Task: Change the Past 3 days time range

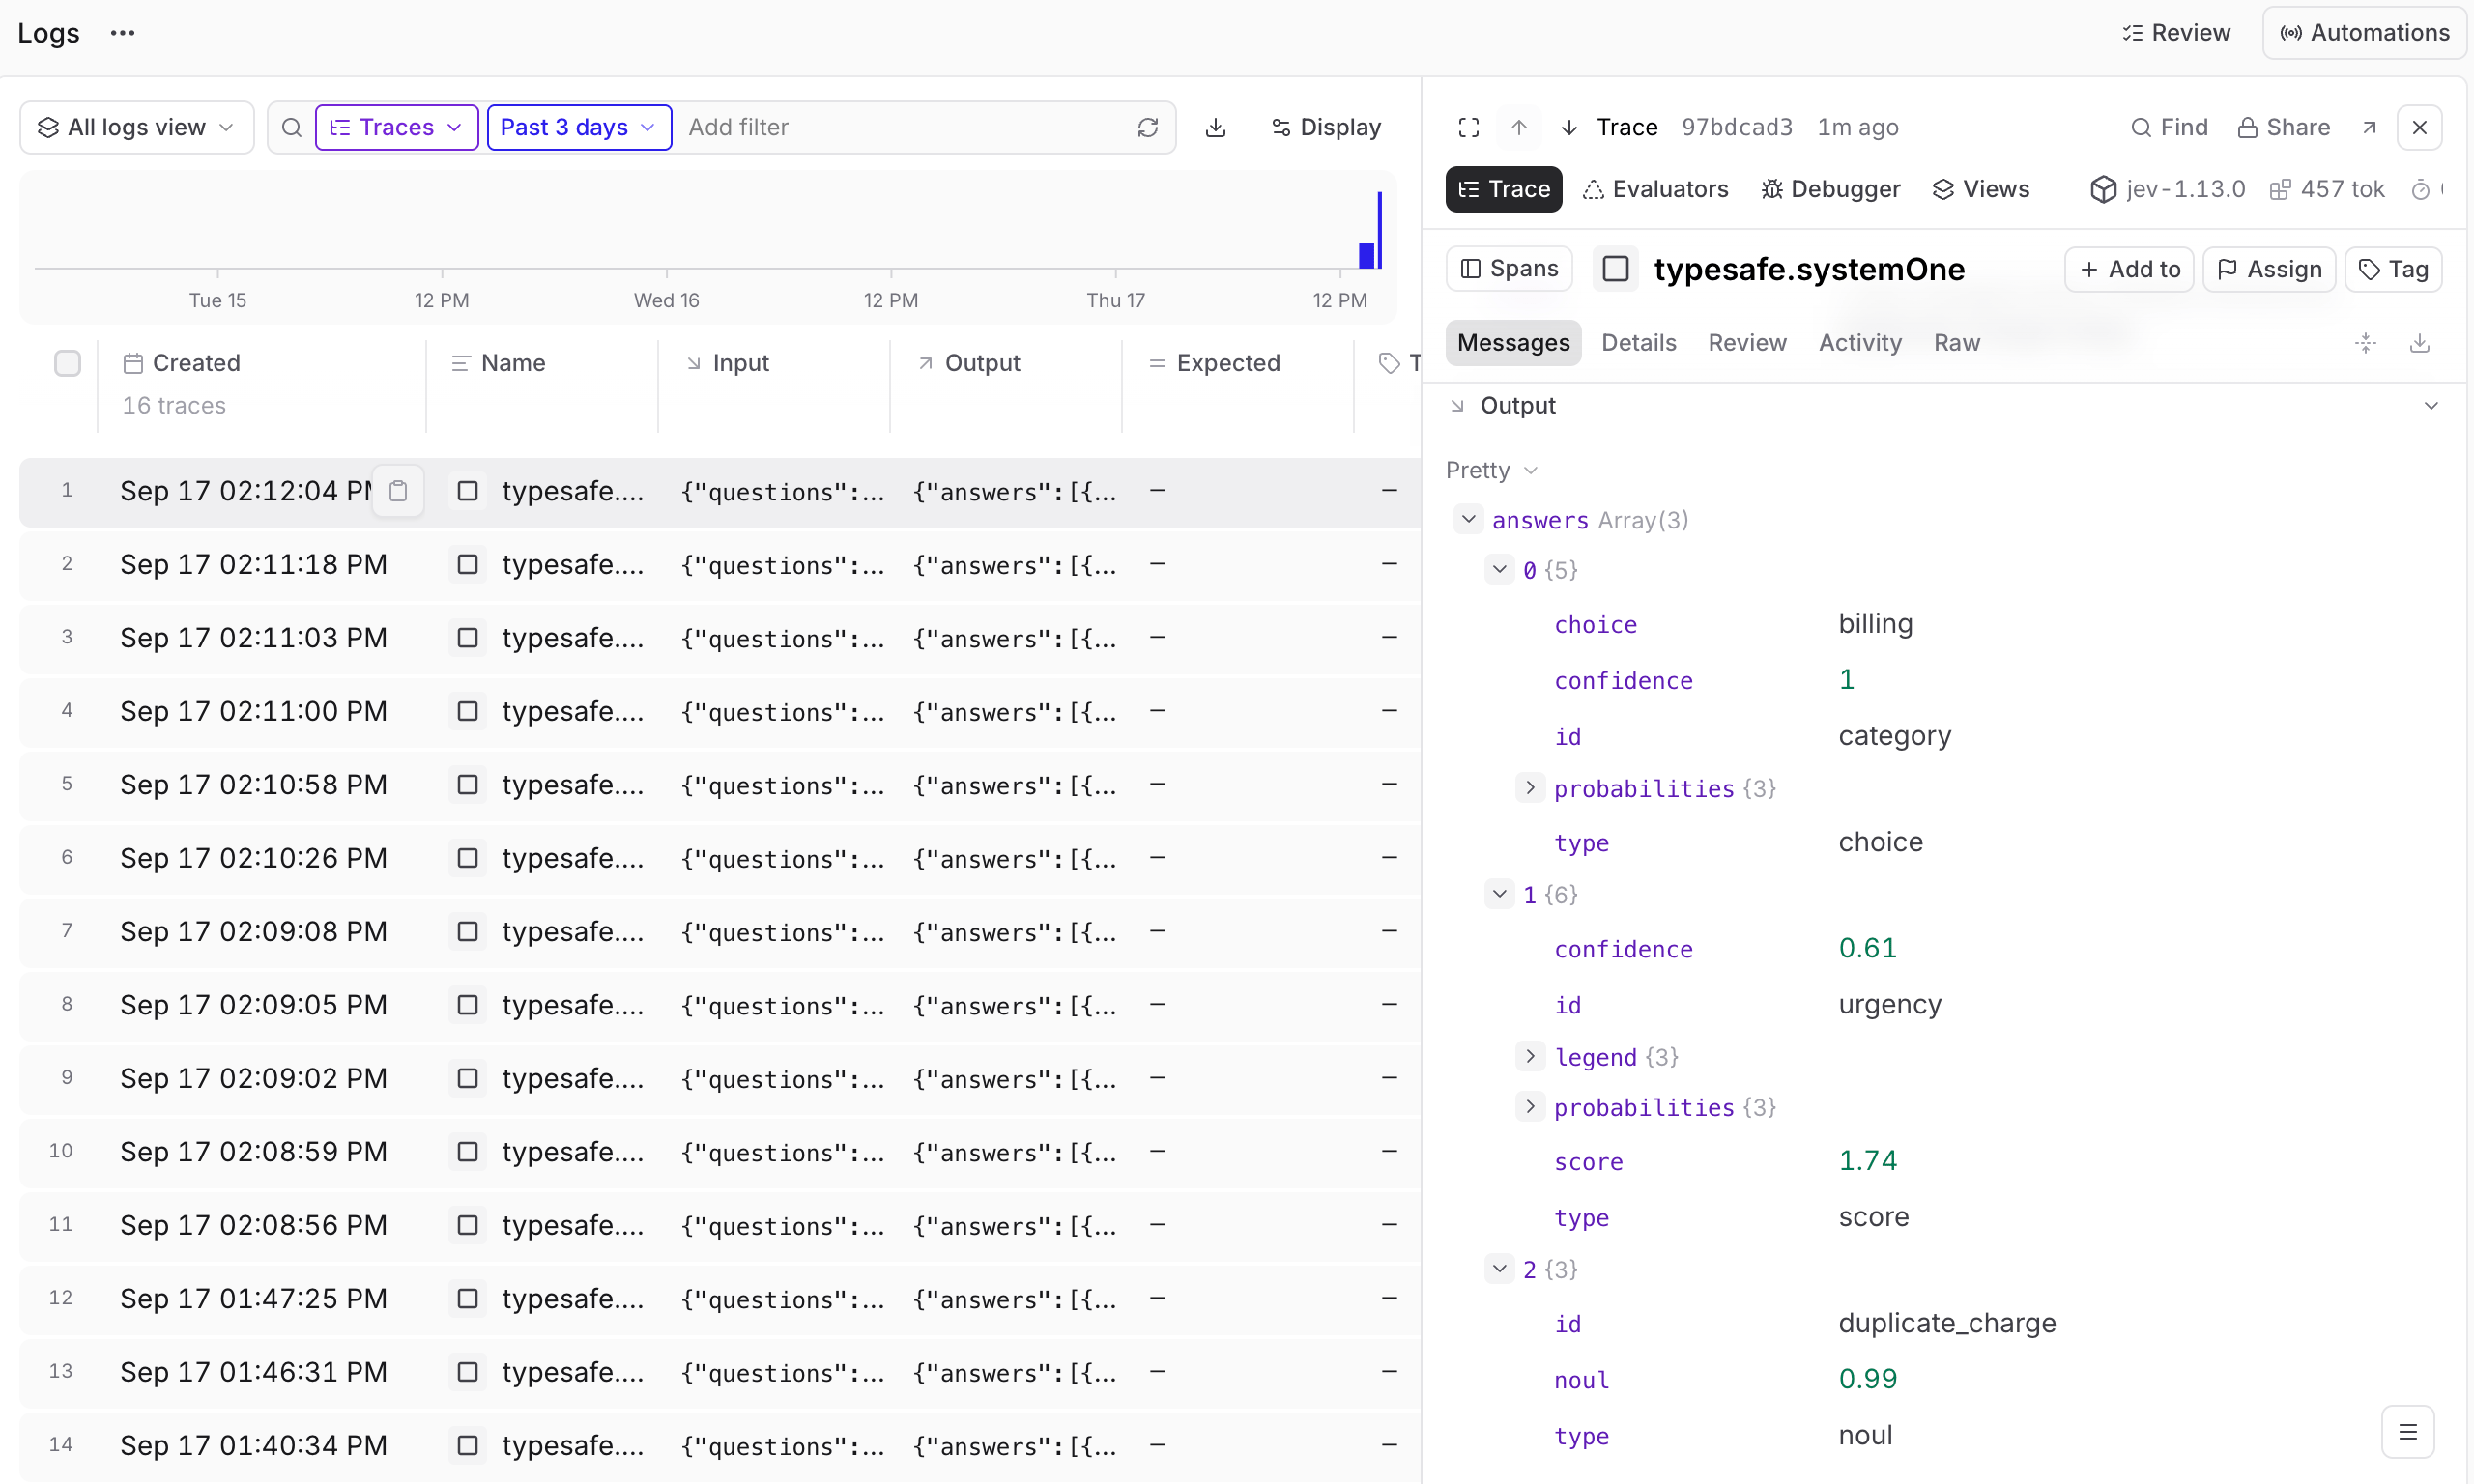Action: tap(579, 128)
